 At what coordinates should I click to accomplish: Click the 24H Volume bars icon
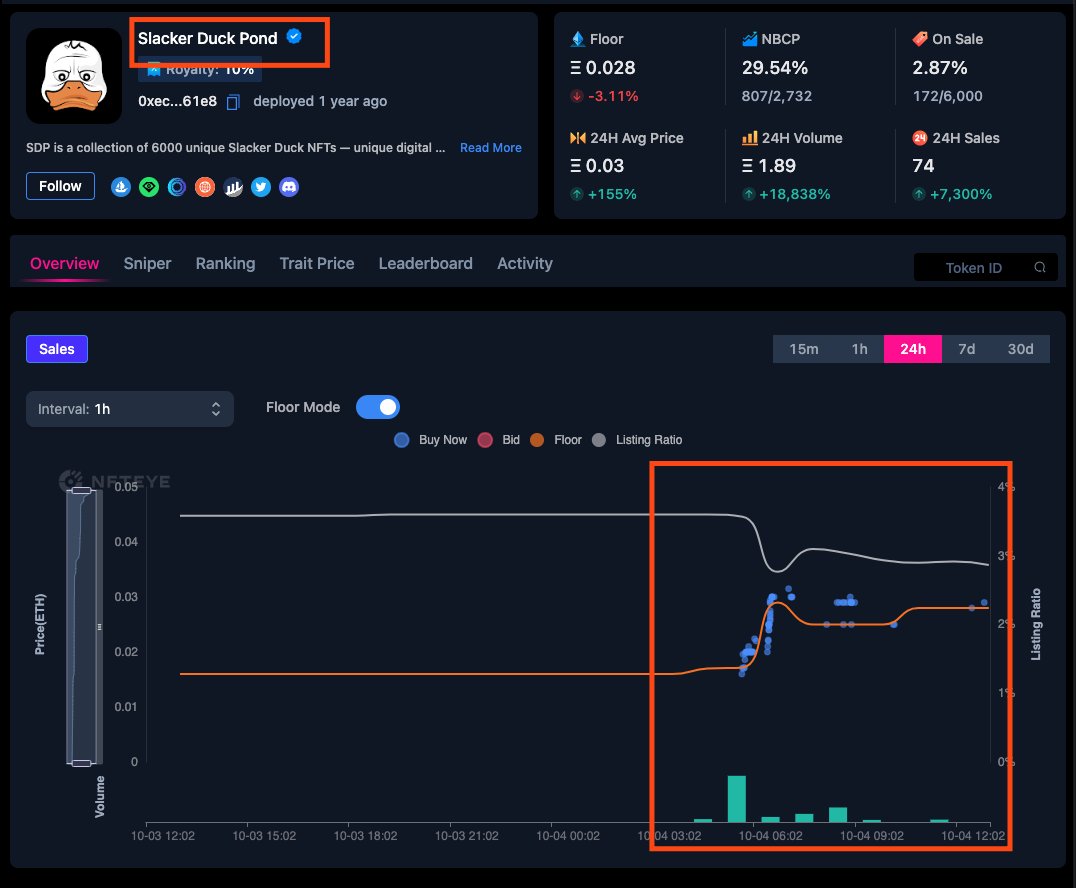coord(750,138)
